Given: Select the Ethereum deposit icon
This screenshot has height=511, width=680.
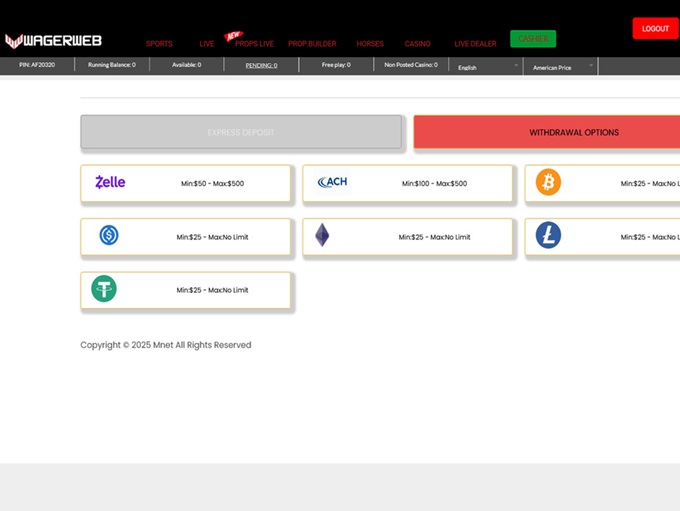Looking at the screenshot, I should click(x=322, y=236).
